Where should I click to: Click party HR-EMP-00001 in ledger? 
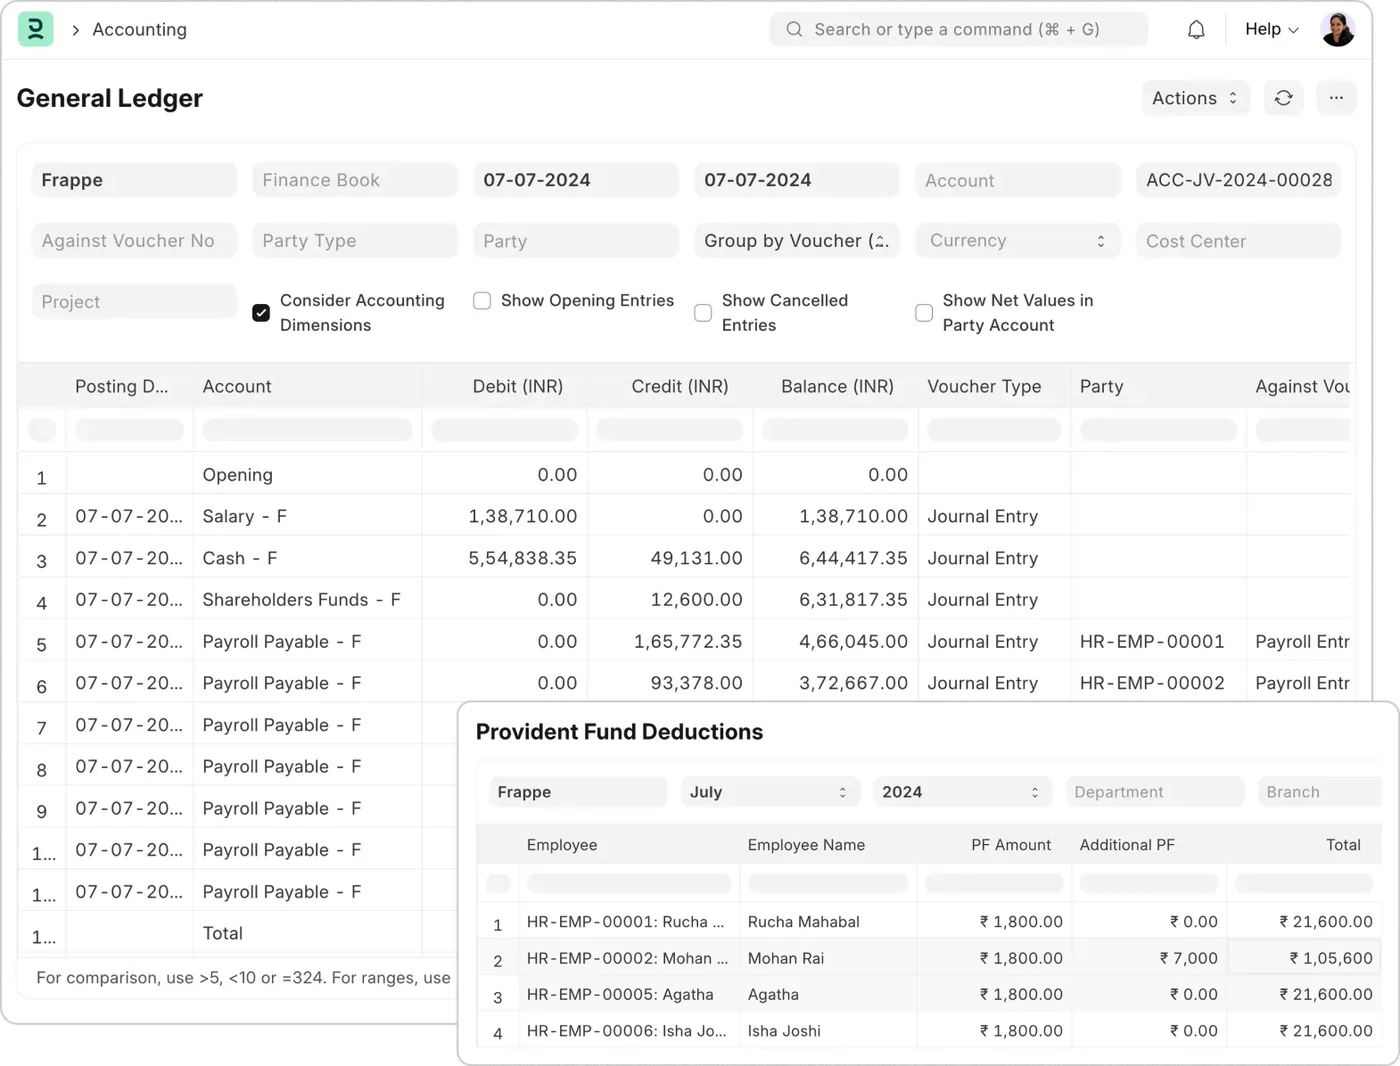pos(1152,642)
